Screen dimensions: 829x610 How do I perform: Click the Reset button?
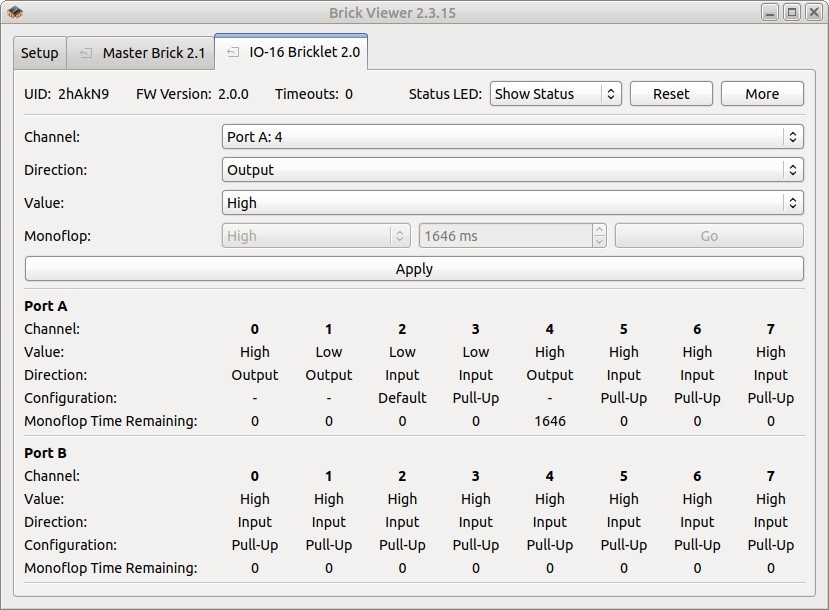[671, 94]
